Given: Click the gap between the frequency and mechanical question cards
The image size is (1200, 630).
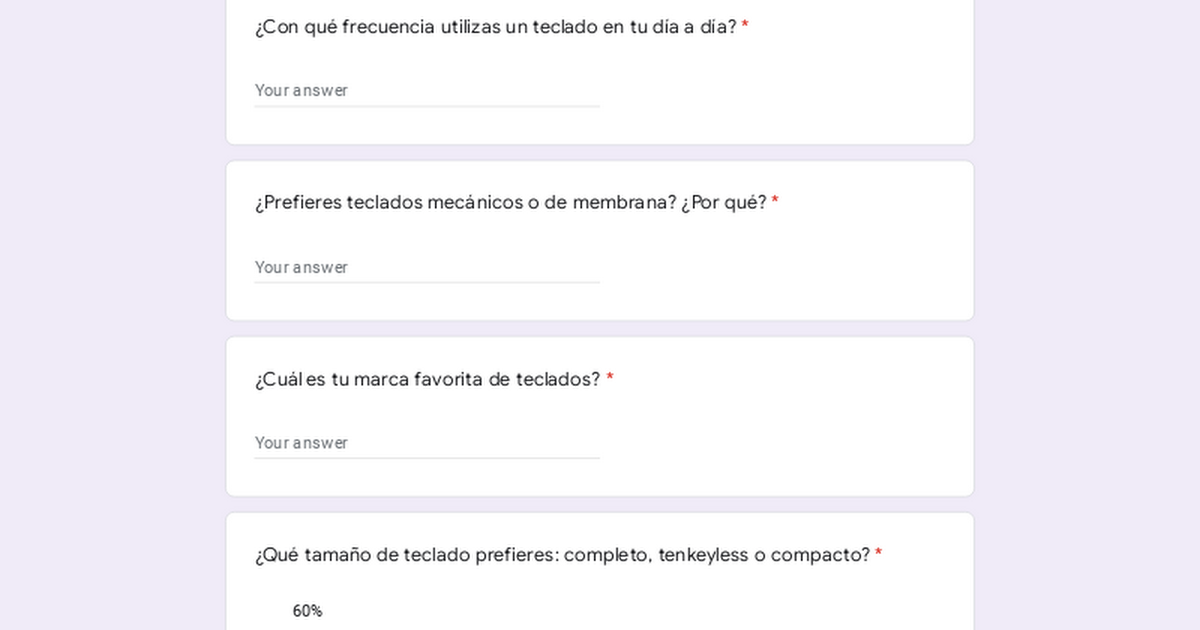Looking at the screenshot, I should (600, 153).
